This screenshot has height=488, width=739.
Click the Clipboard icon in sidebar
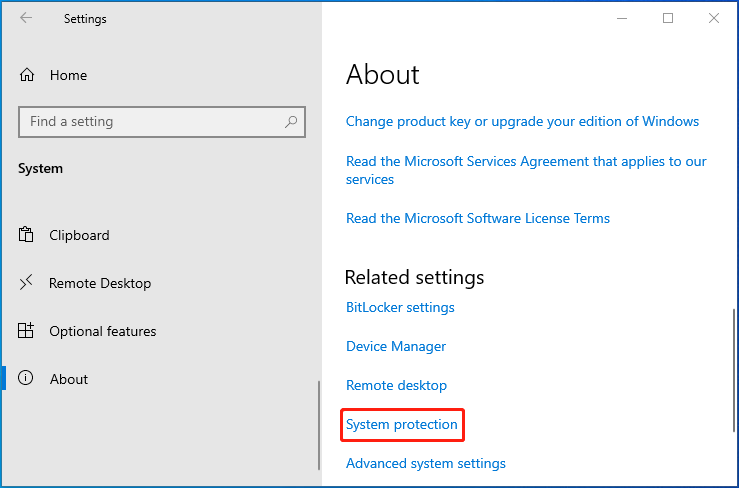click(26, 234)
